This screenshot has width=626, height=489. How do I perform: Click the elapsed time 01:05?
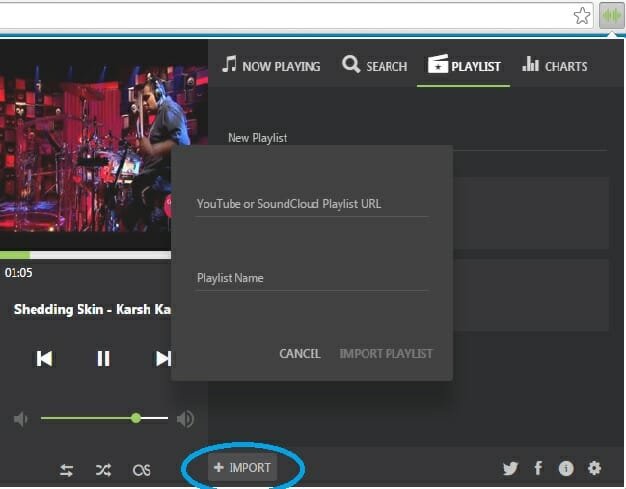point(19,273)
